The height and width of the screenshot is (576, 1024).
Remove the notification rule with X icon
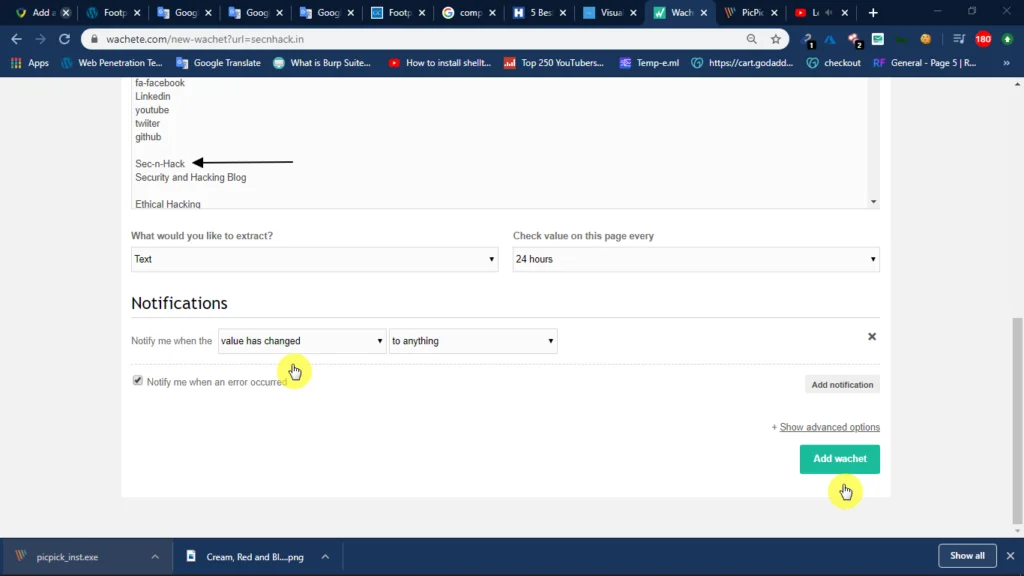872,336
